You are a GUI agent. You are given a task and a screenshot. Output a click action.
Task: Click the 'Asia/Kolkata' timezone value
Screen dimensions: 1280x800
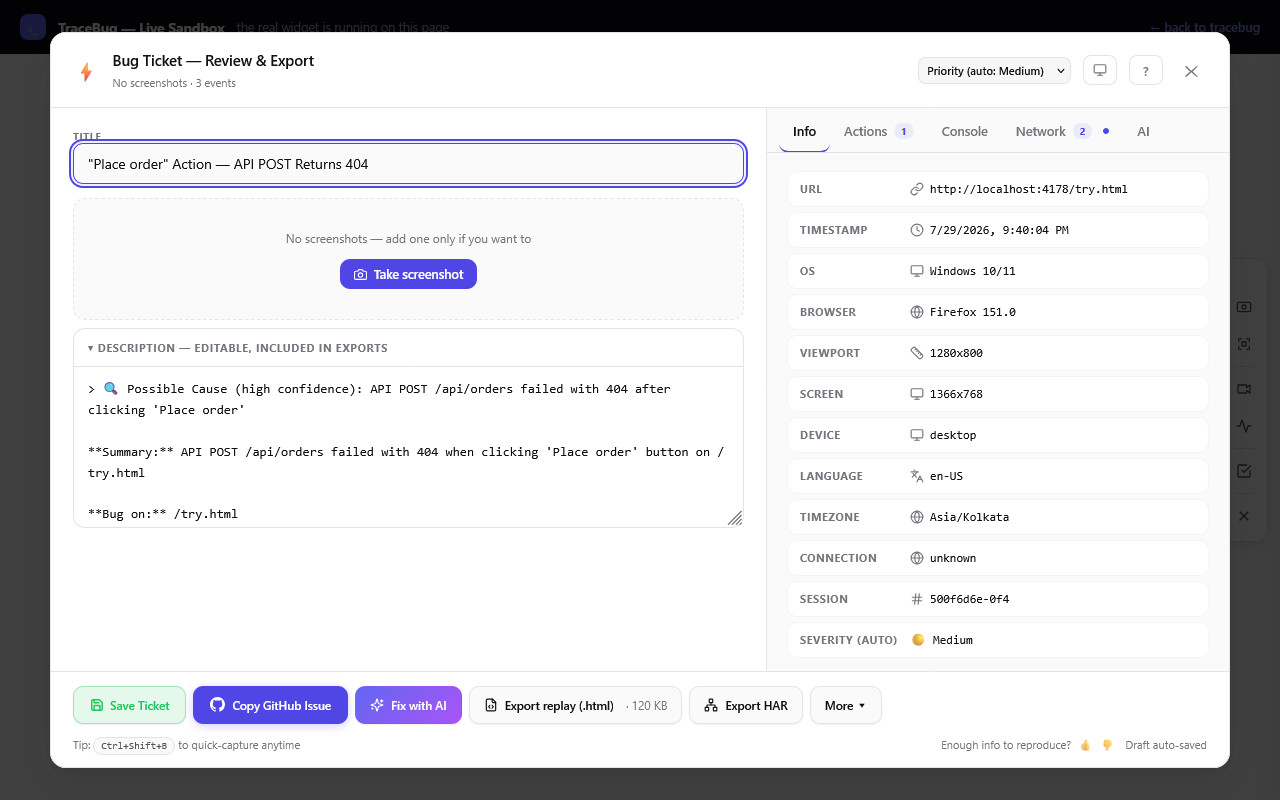point(969,517)
